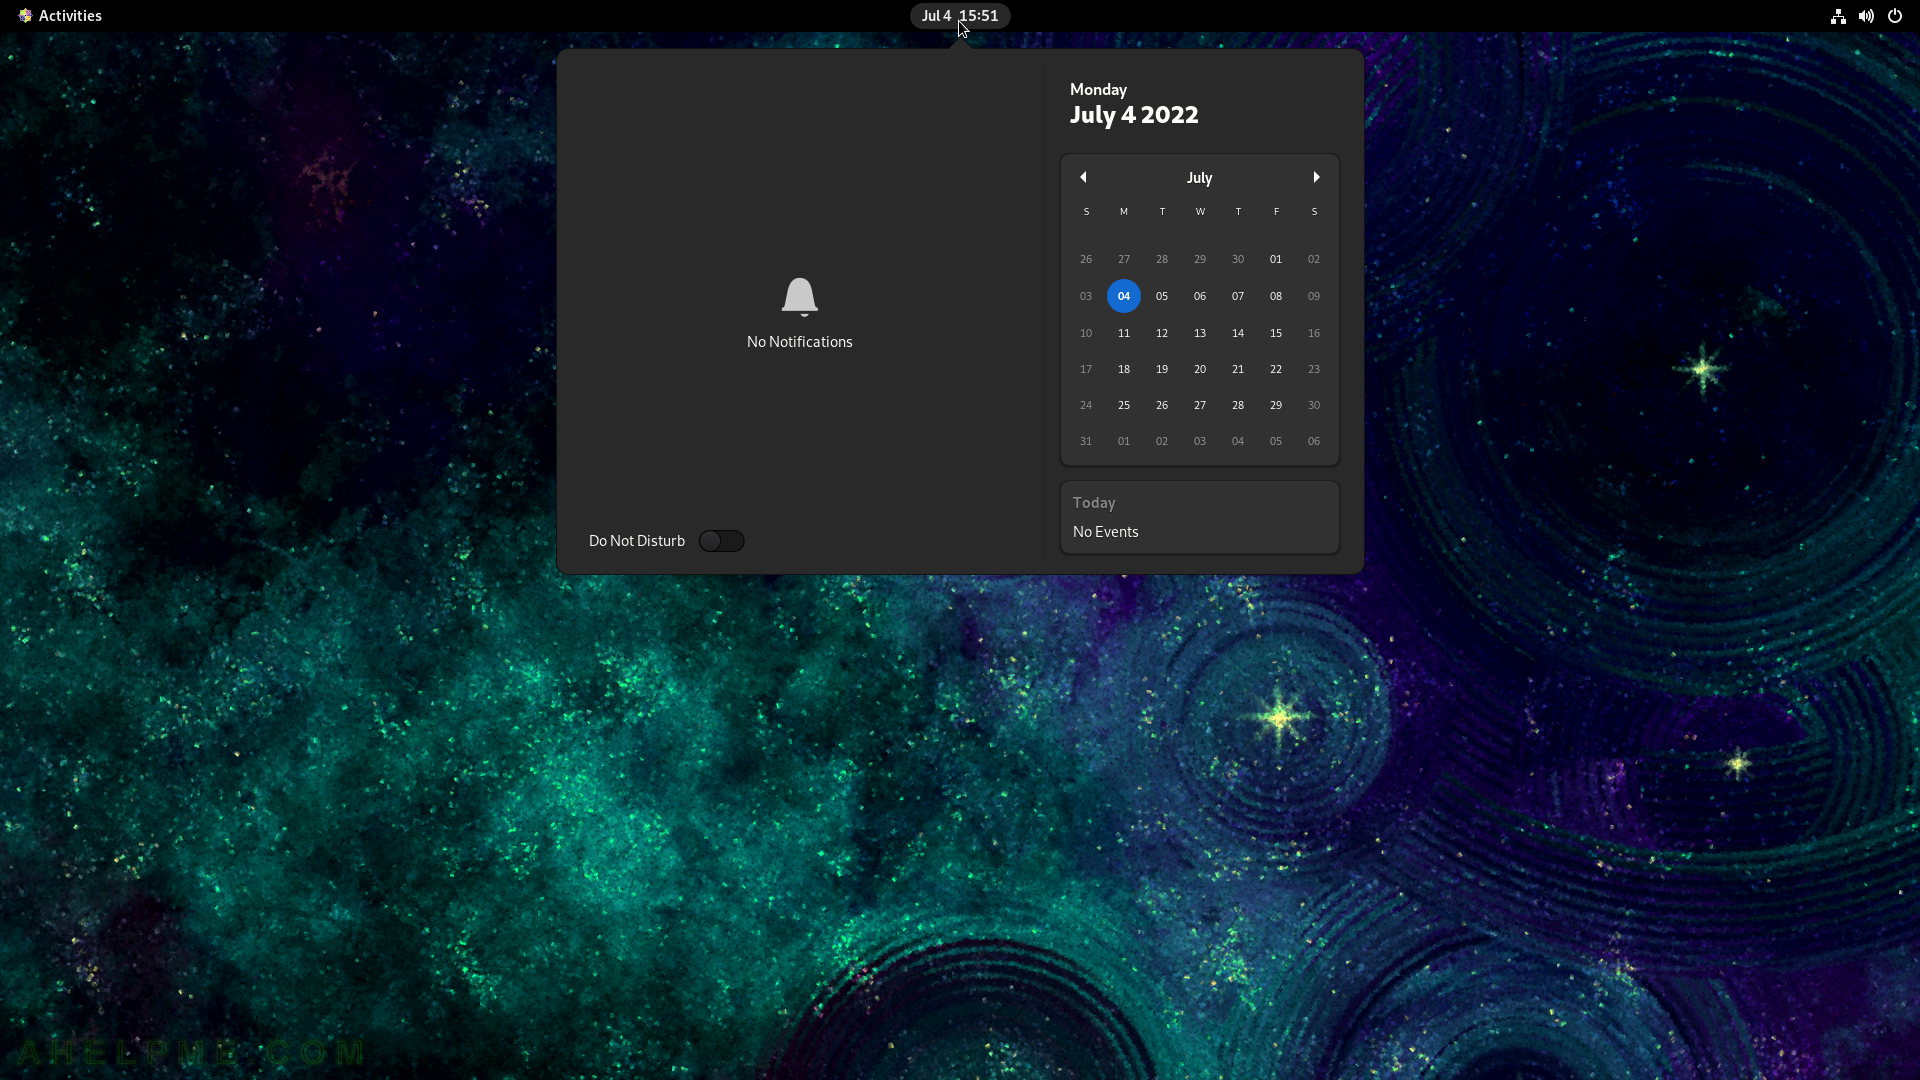Click the volume speaker icon
Screen dimensions: 1920x1080
click(1866, 16)
